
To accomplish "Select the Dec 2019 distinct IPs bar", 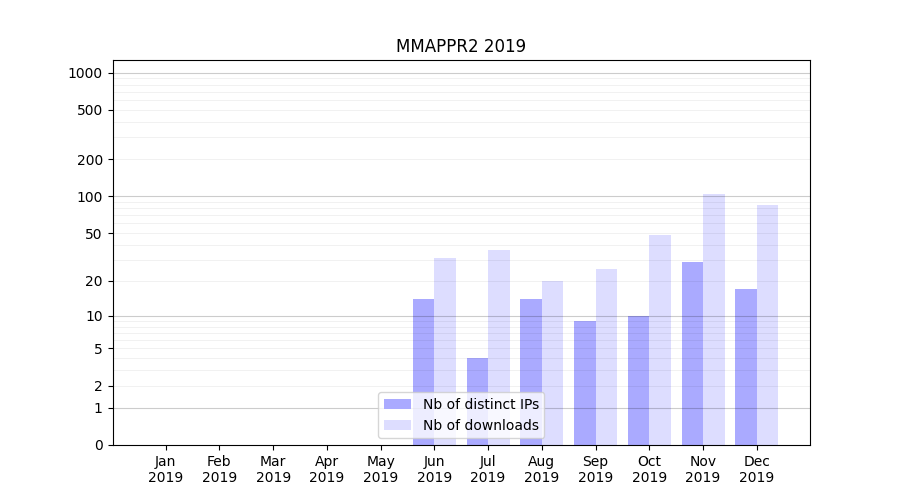I will click(x=746, y=367).
